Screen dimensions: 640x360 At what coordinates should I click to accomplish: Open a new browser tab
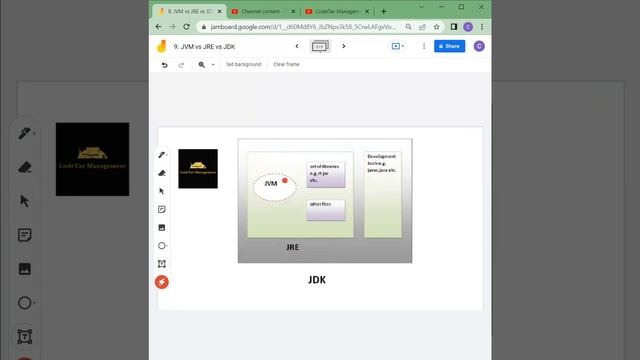tap(383, 11)
